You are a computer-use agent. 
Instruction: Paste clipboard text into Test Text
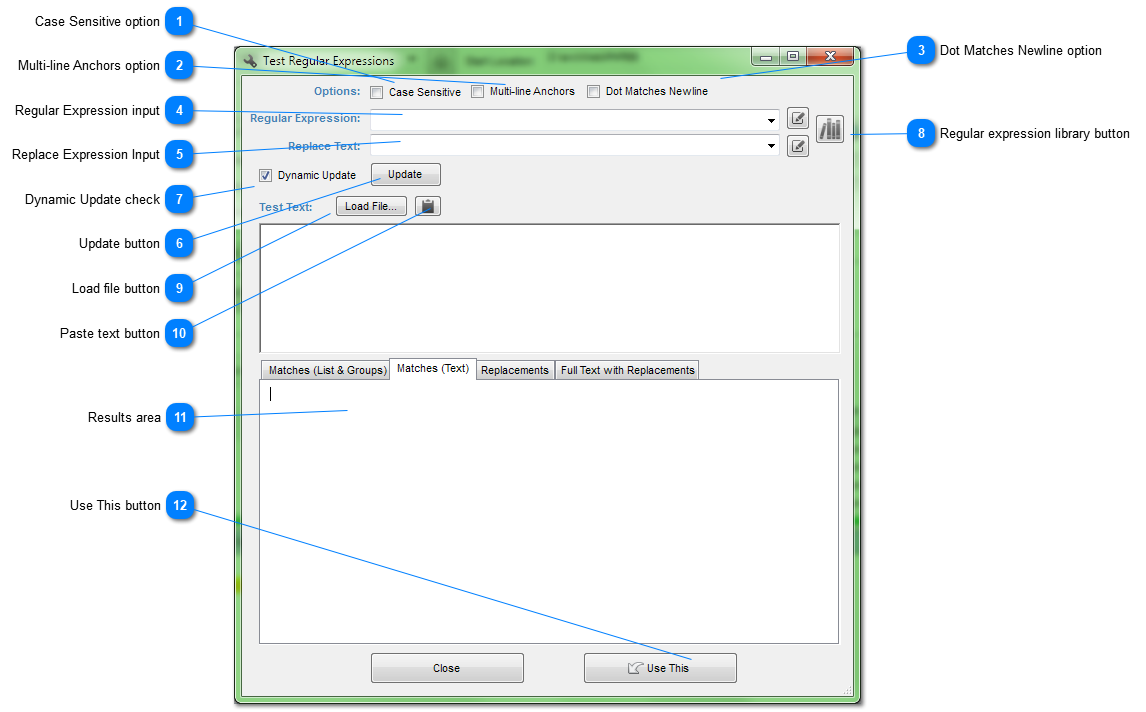(427, 206)
